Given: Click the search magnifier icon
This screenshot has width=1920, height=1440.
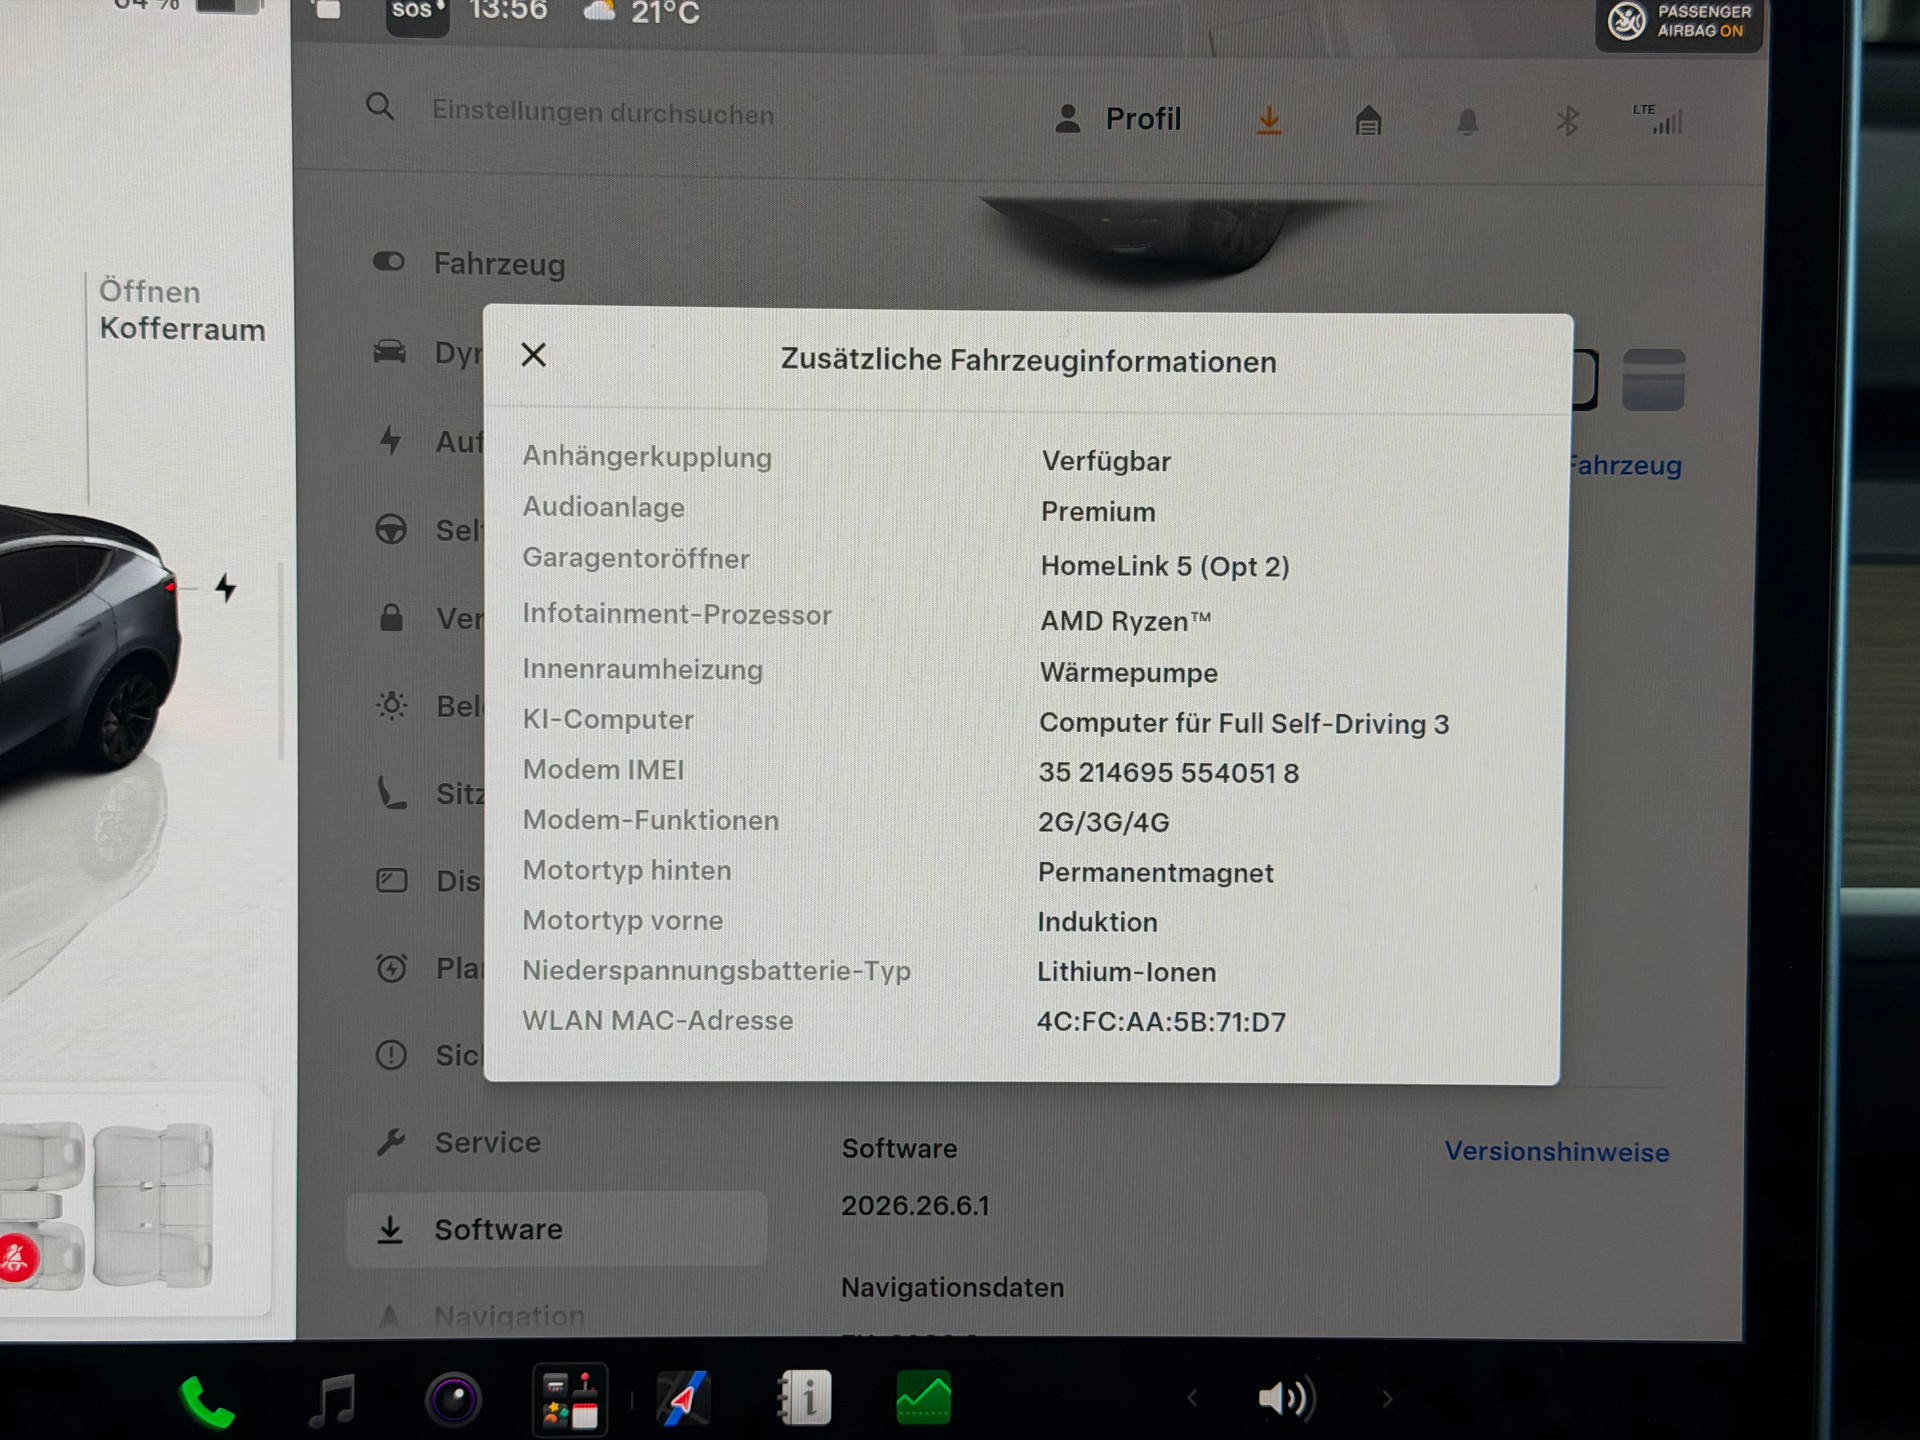Looking at the screenshot, I should (x=380, y=106).
